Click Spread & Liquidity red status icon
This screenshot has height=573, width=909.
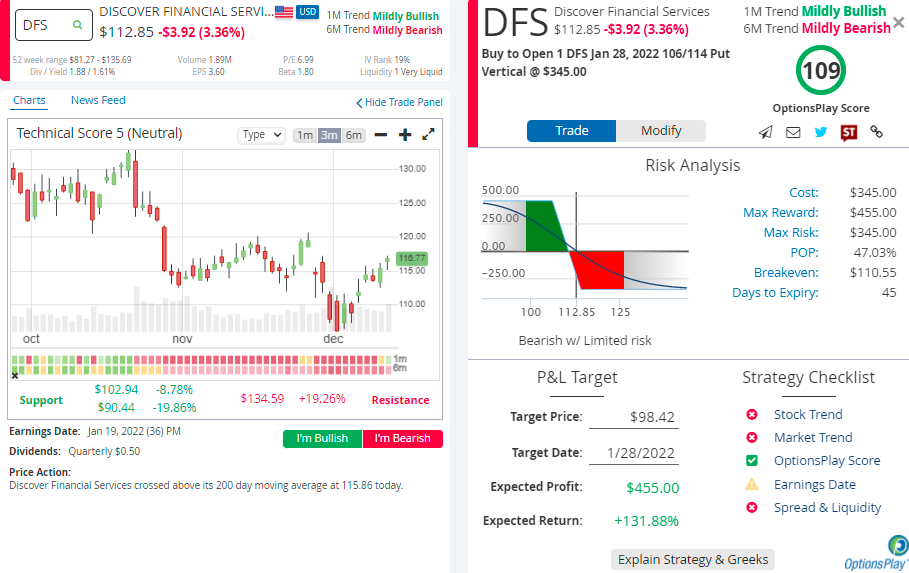(752, 507)
